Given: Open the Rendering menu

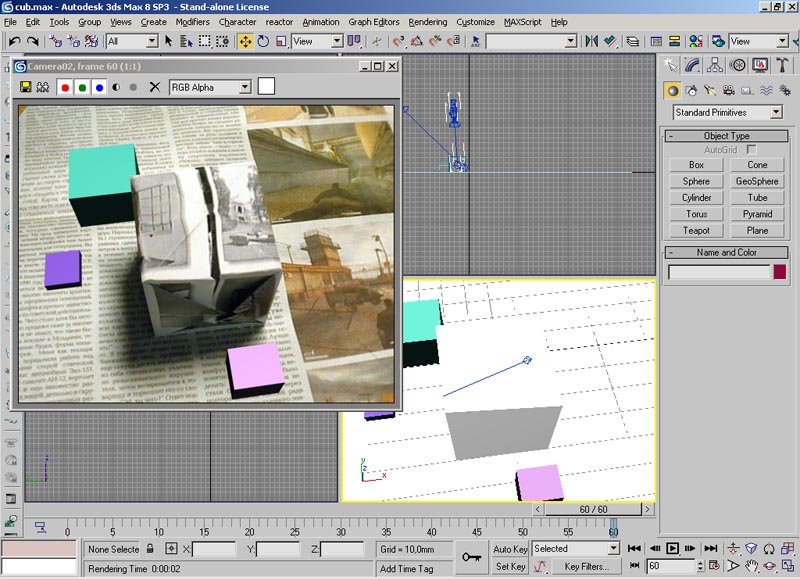Looking at the screenshot, I should coord(428,21).
